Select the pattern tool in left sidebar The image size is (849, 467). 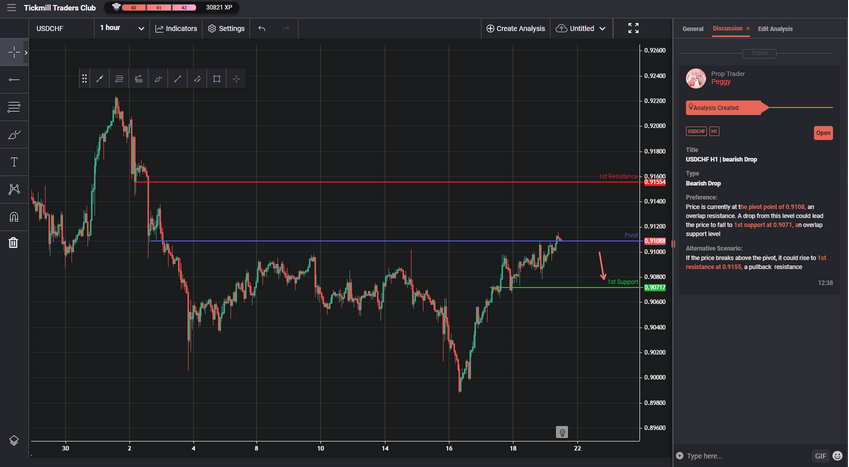pyautogui.click(x=14, y=189)
